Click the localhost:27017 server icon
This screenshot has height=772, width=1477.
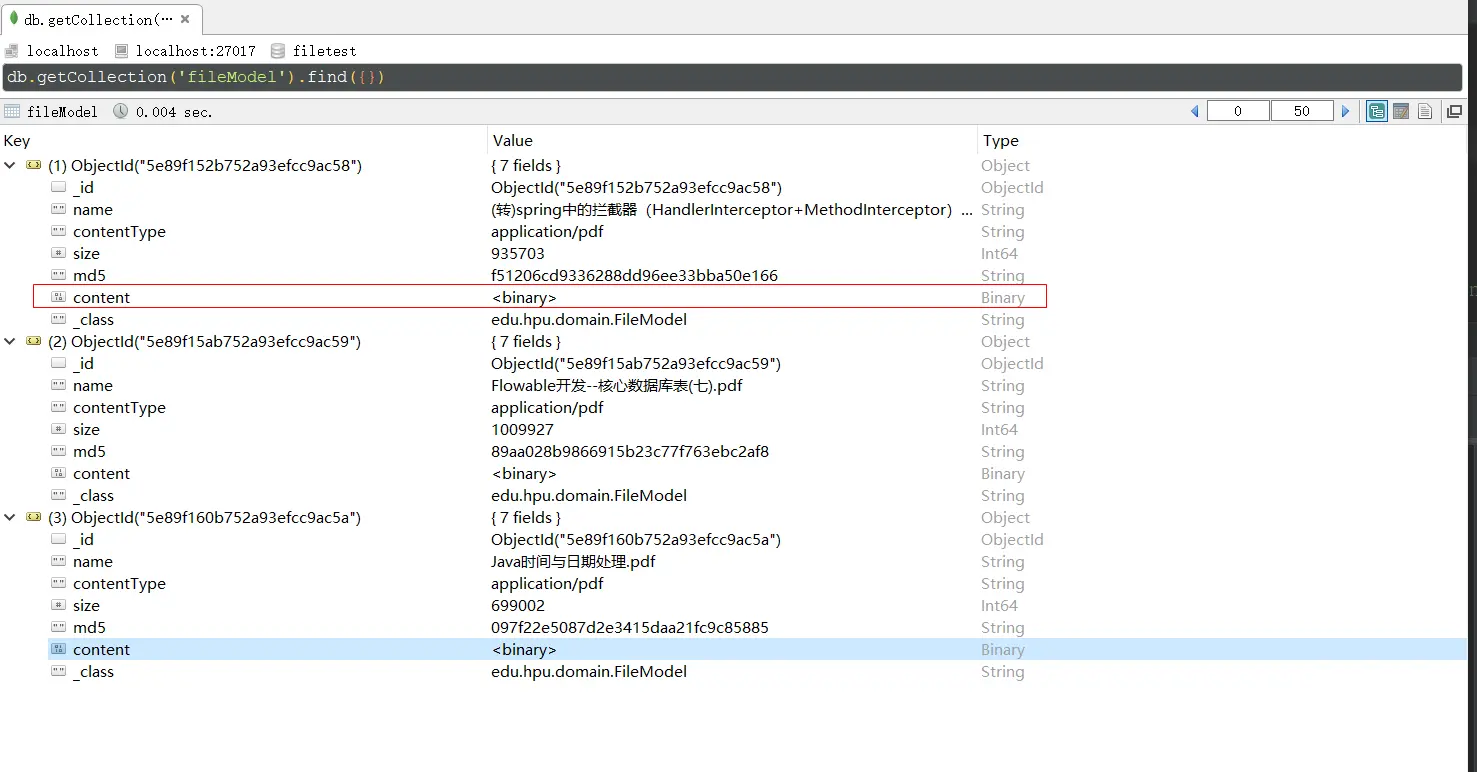pos(122,50)
